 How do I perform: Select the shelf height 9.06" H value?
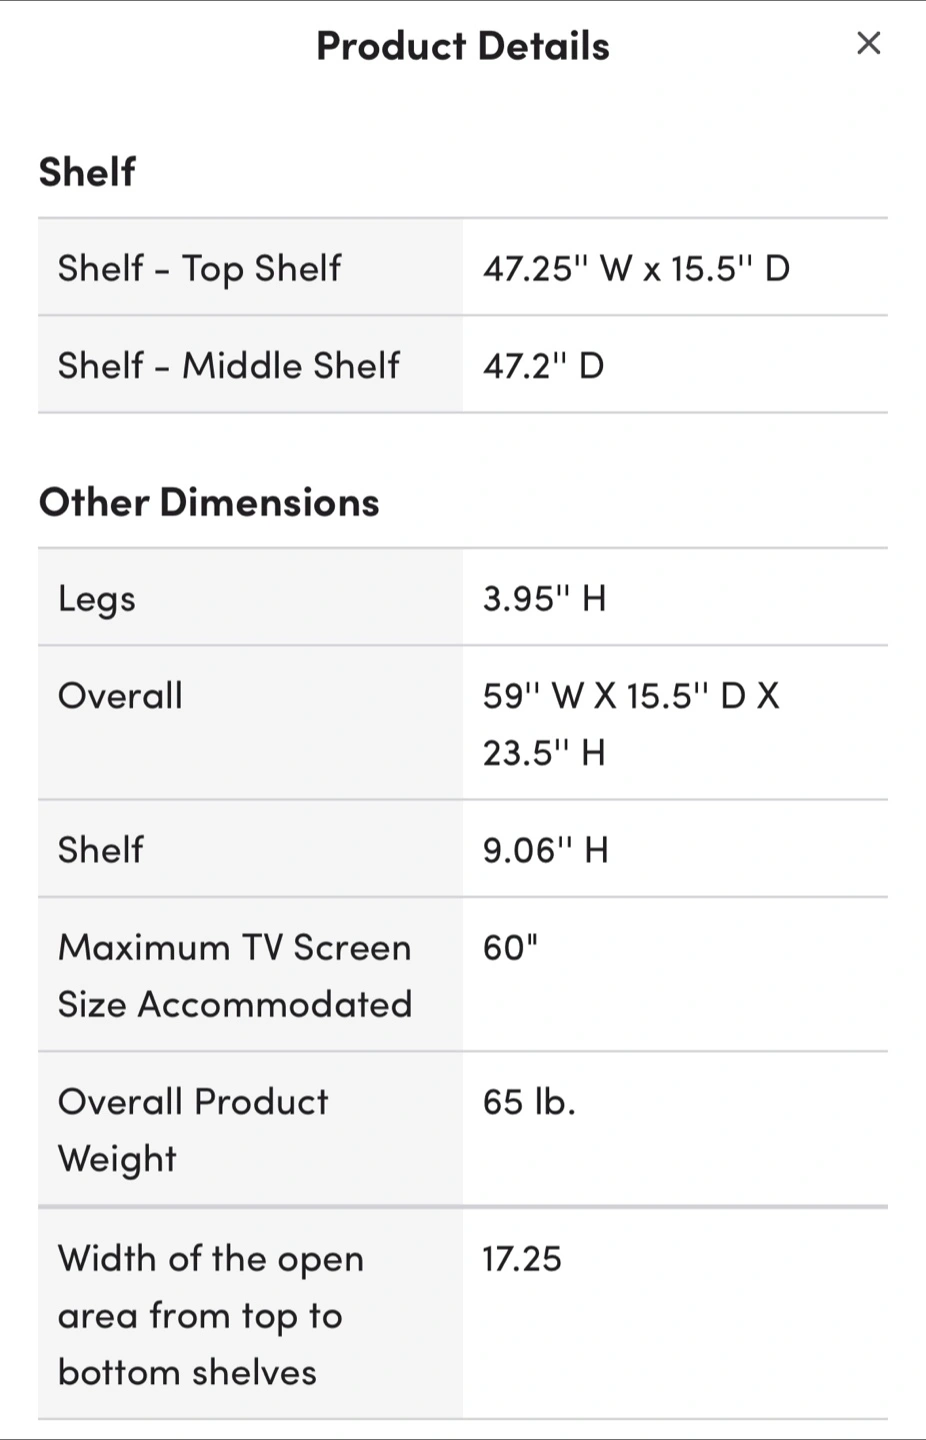pyautogui.click(x=545, y=850)
